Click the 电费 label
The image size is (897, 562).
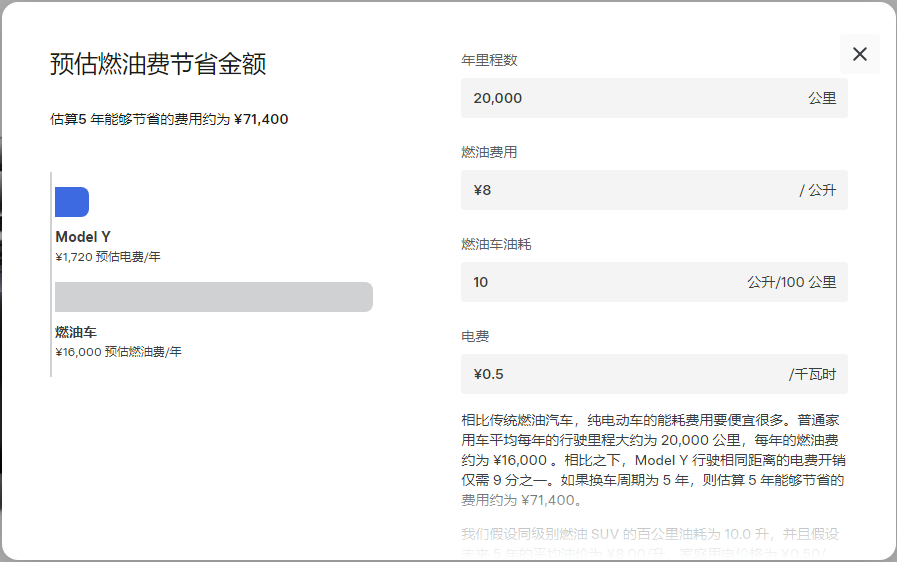[475, 337]
